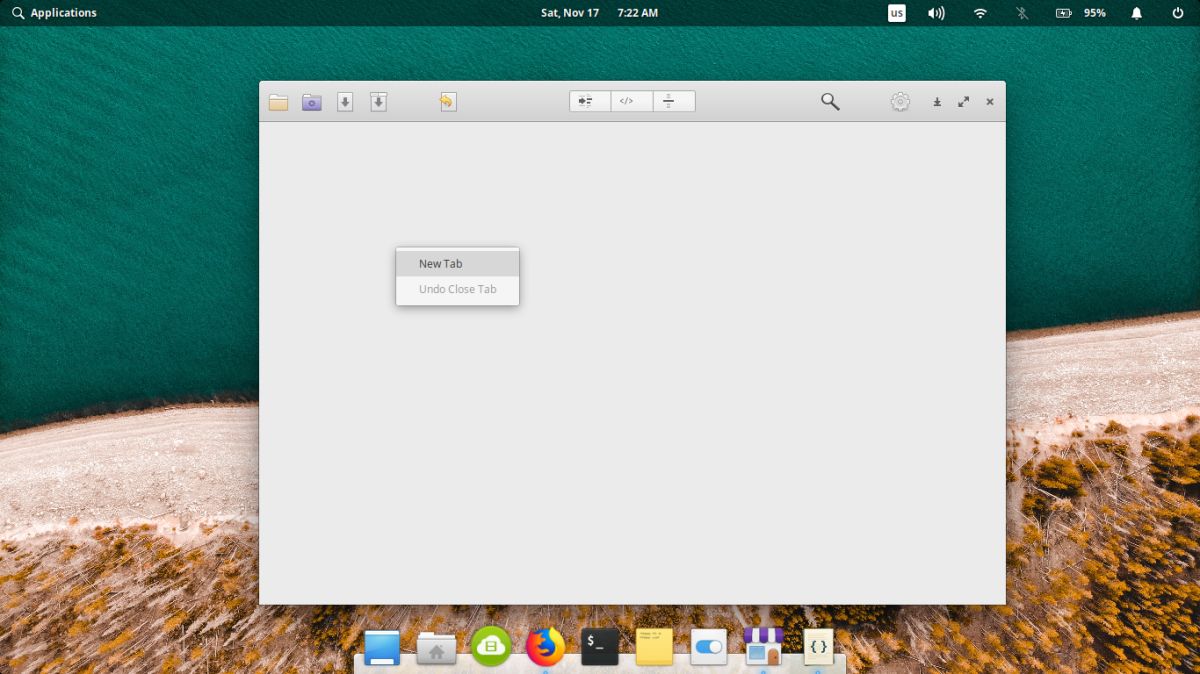
Task: Select the indent-arrow mode button
Action: pos(590,101)
